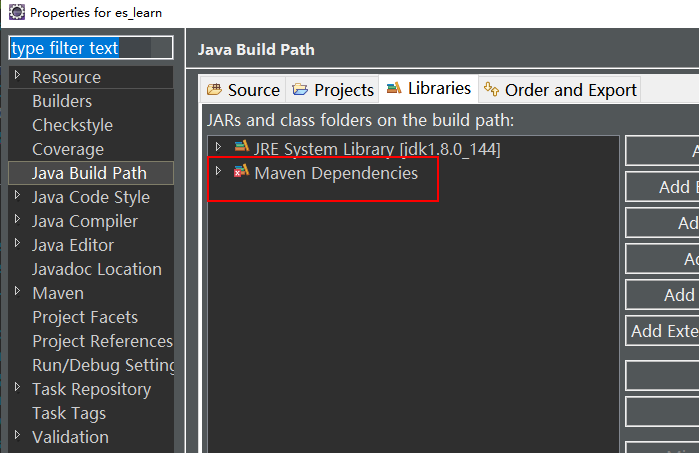This screenshot has width=699, height=453.
Task: Expand the Task Repository node
Action: (x=17, y=387)
